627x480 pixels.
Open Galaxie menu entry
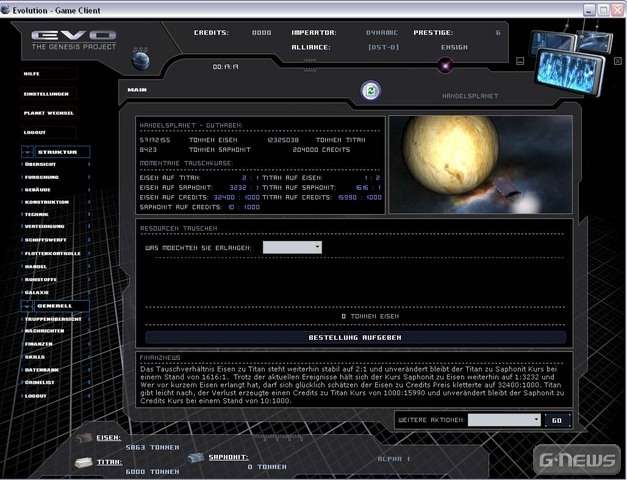coord(36,292)
